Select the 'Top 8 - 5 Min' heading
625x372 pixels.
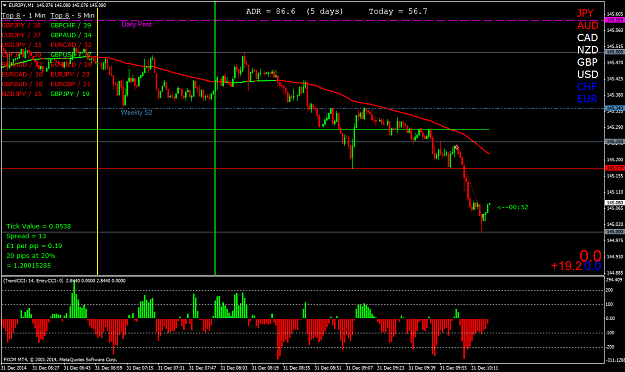pos(72,16)
